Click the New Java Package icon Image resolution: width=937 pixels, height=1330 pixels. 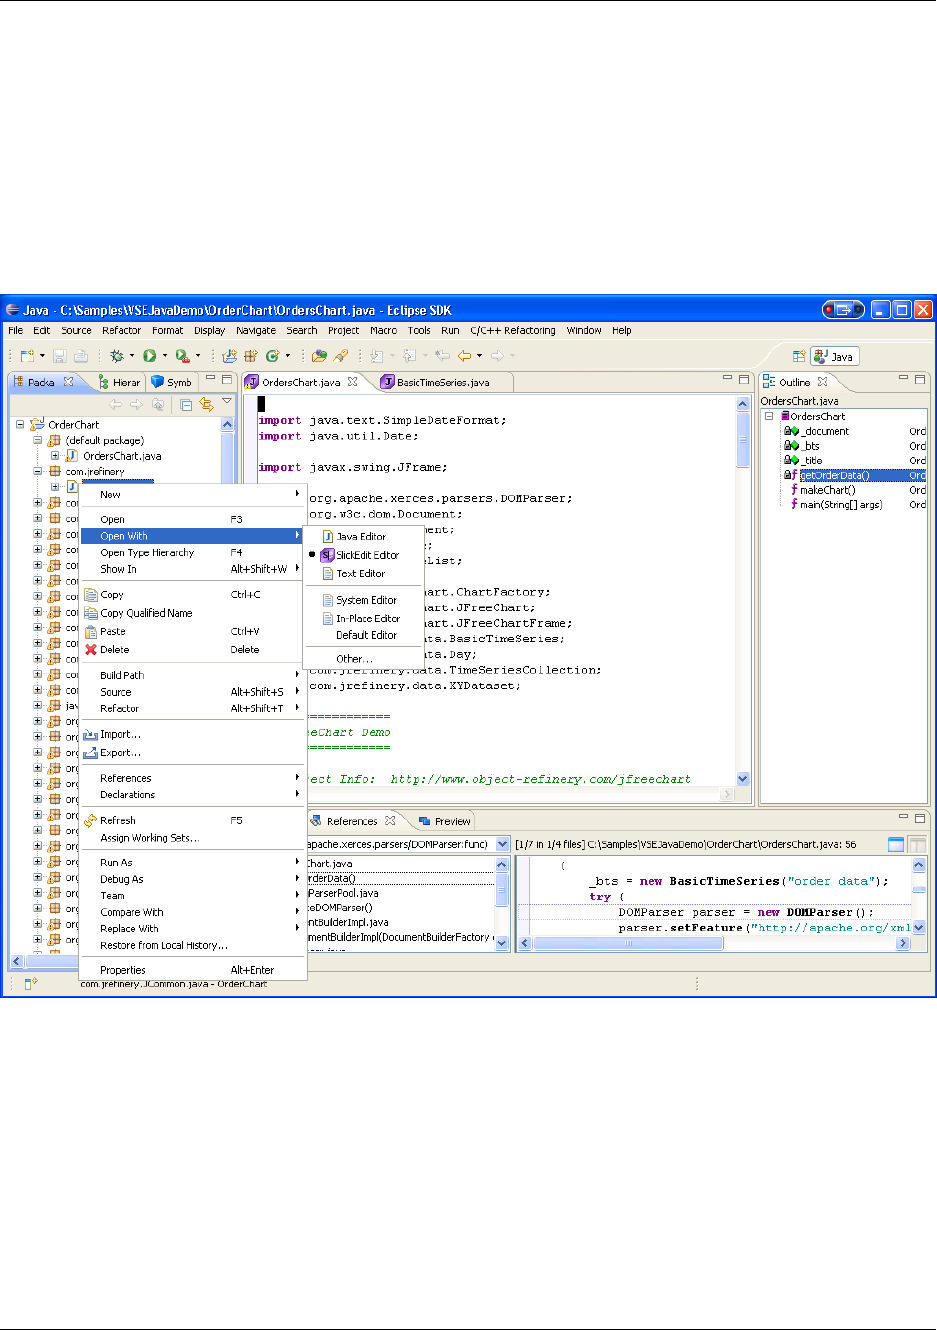[x=250, y=356]
